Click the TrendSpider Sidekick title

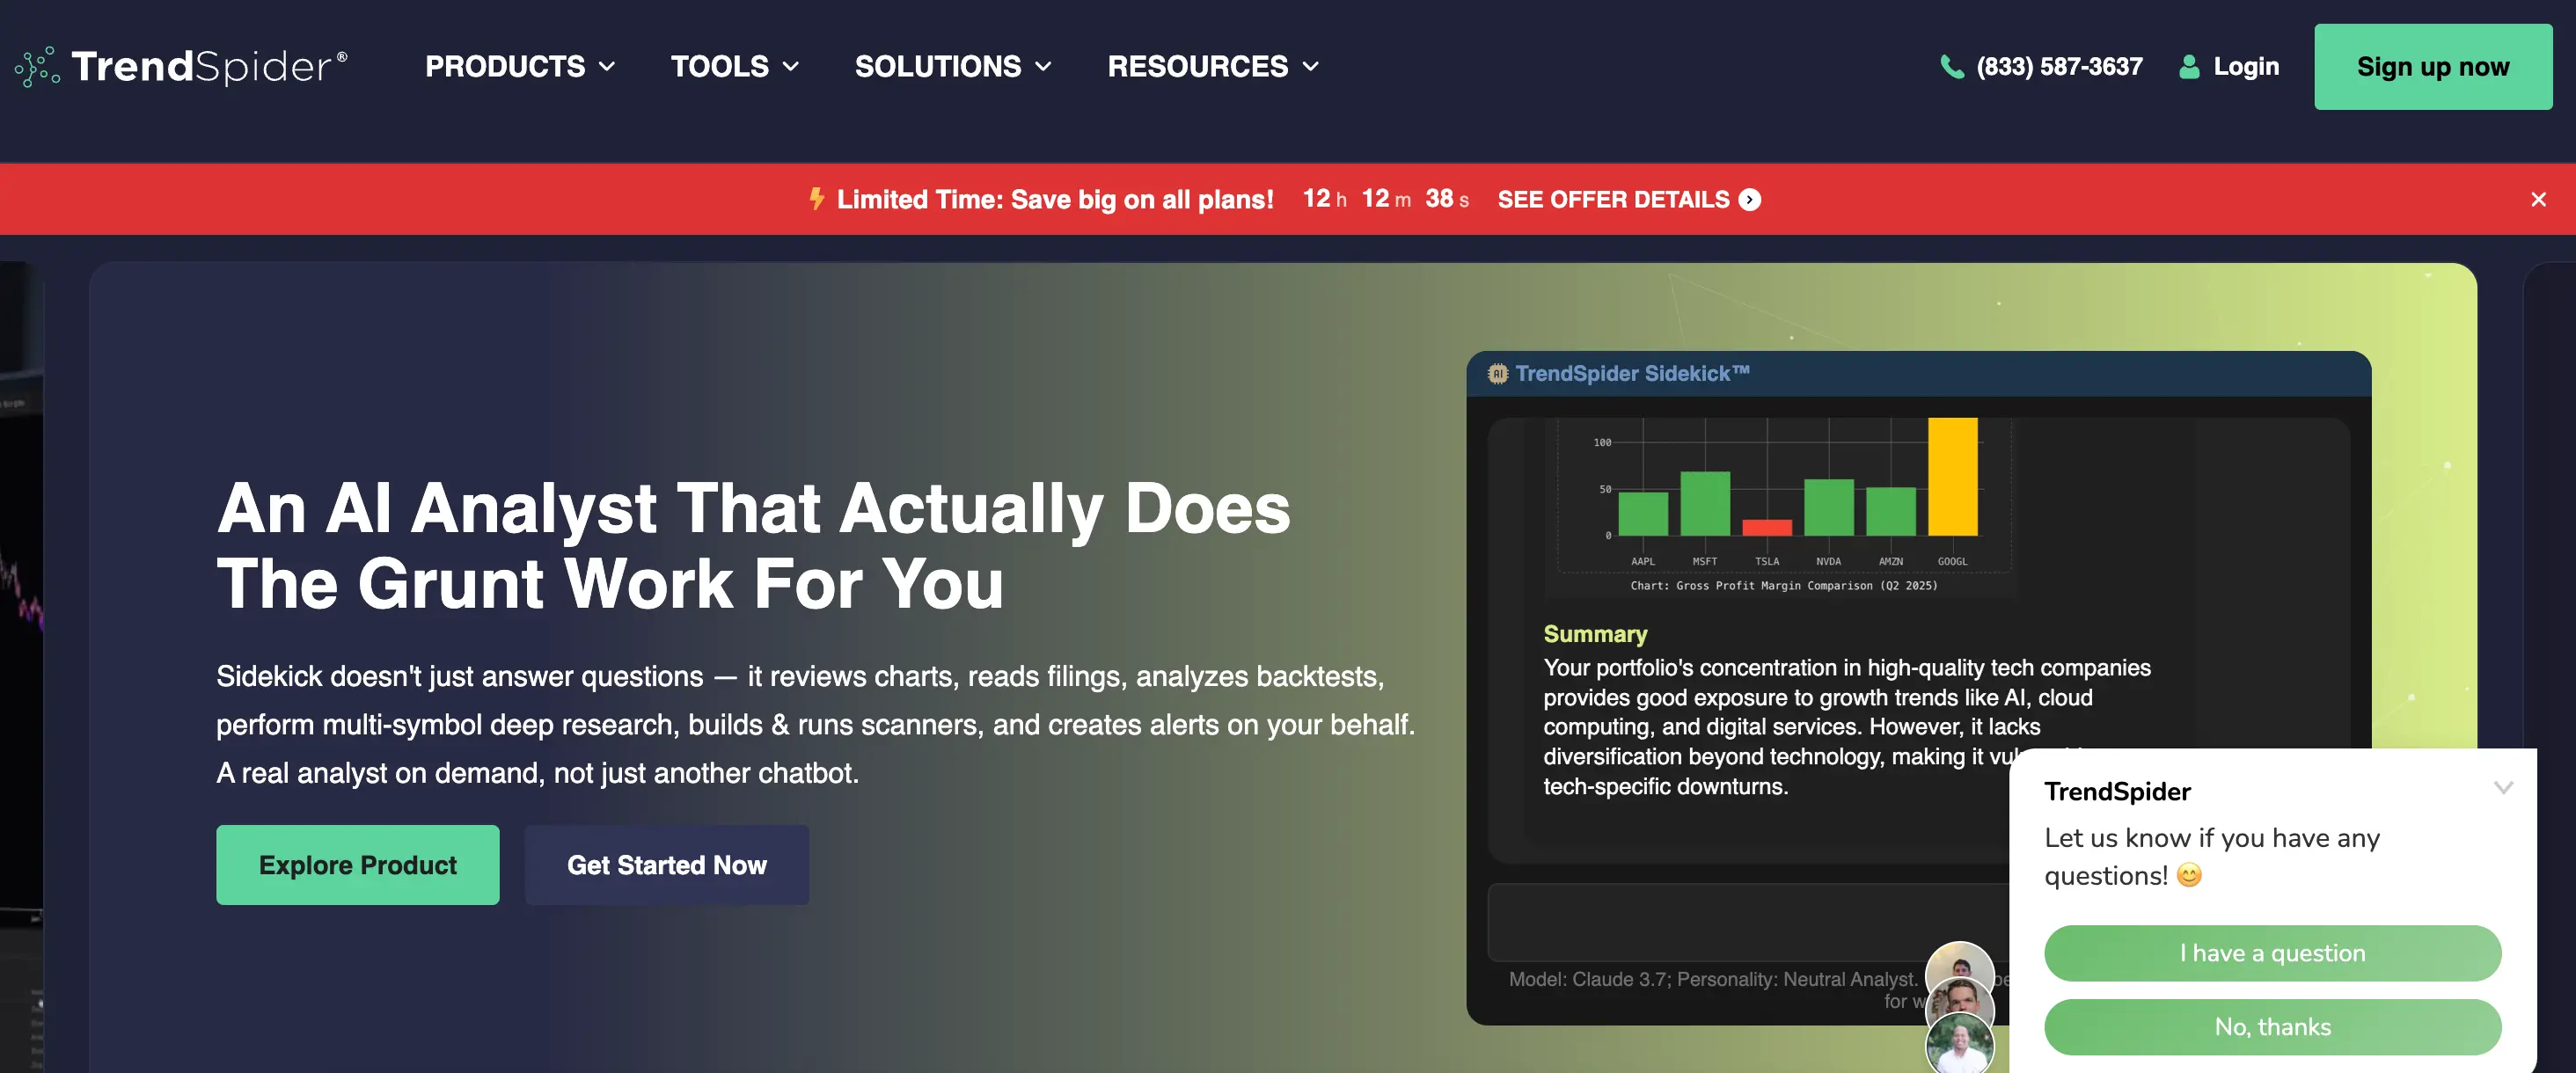coord(1632,373)
